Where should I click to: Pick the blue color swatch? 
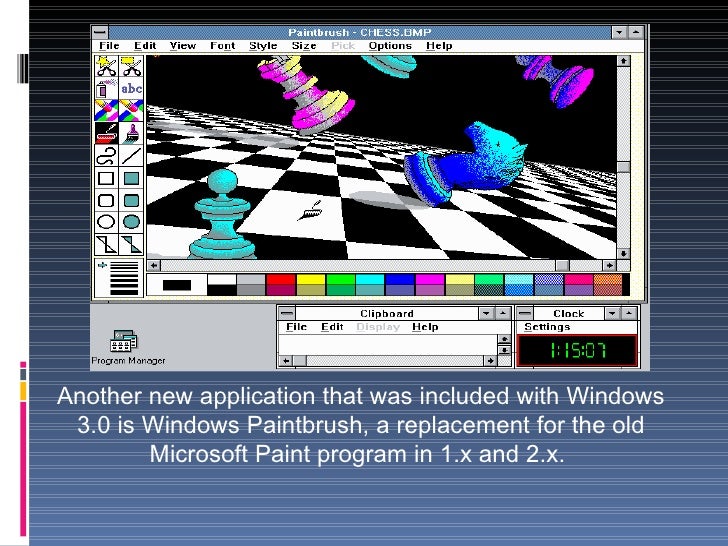pos(400,279)
